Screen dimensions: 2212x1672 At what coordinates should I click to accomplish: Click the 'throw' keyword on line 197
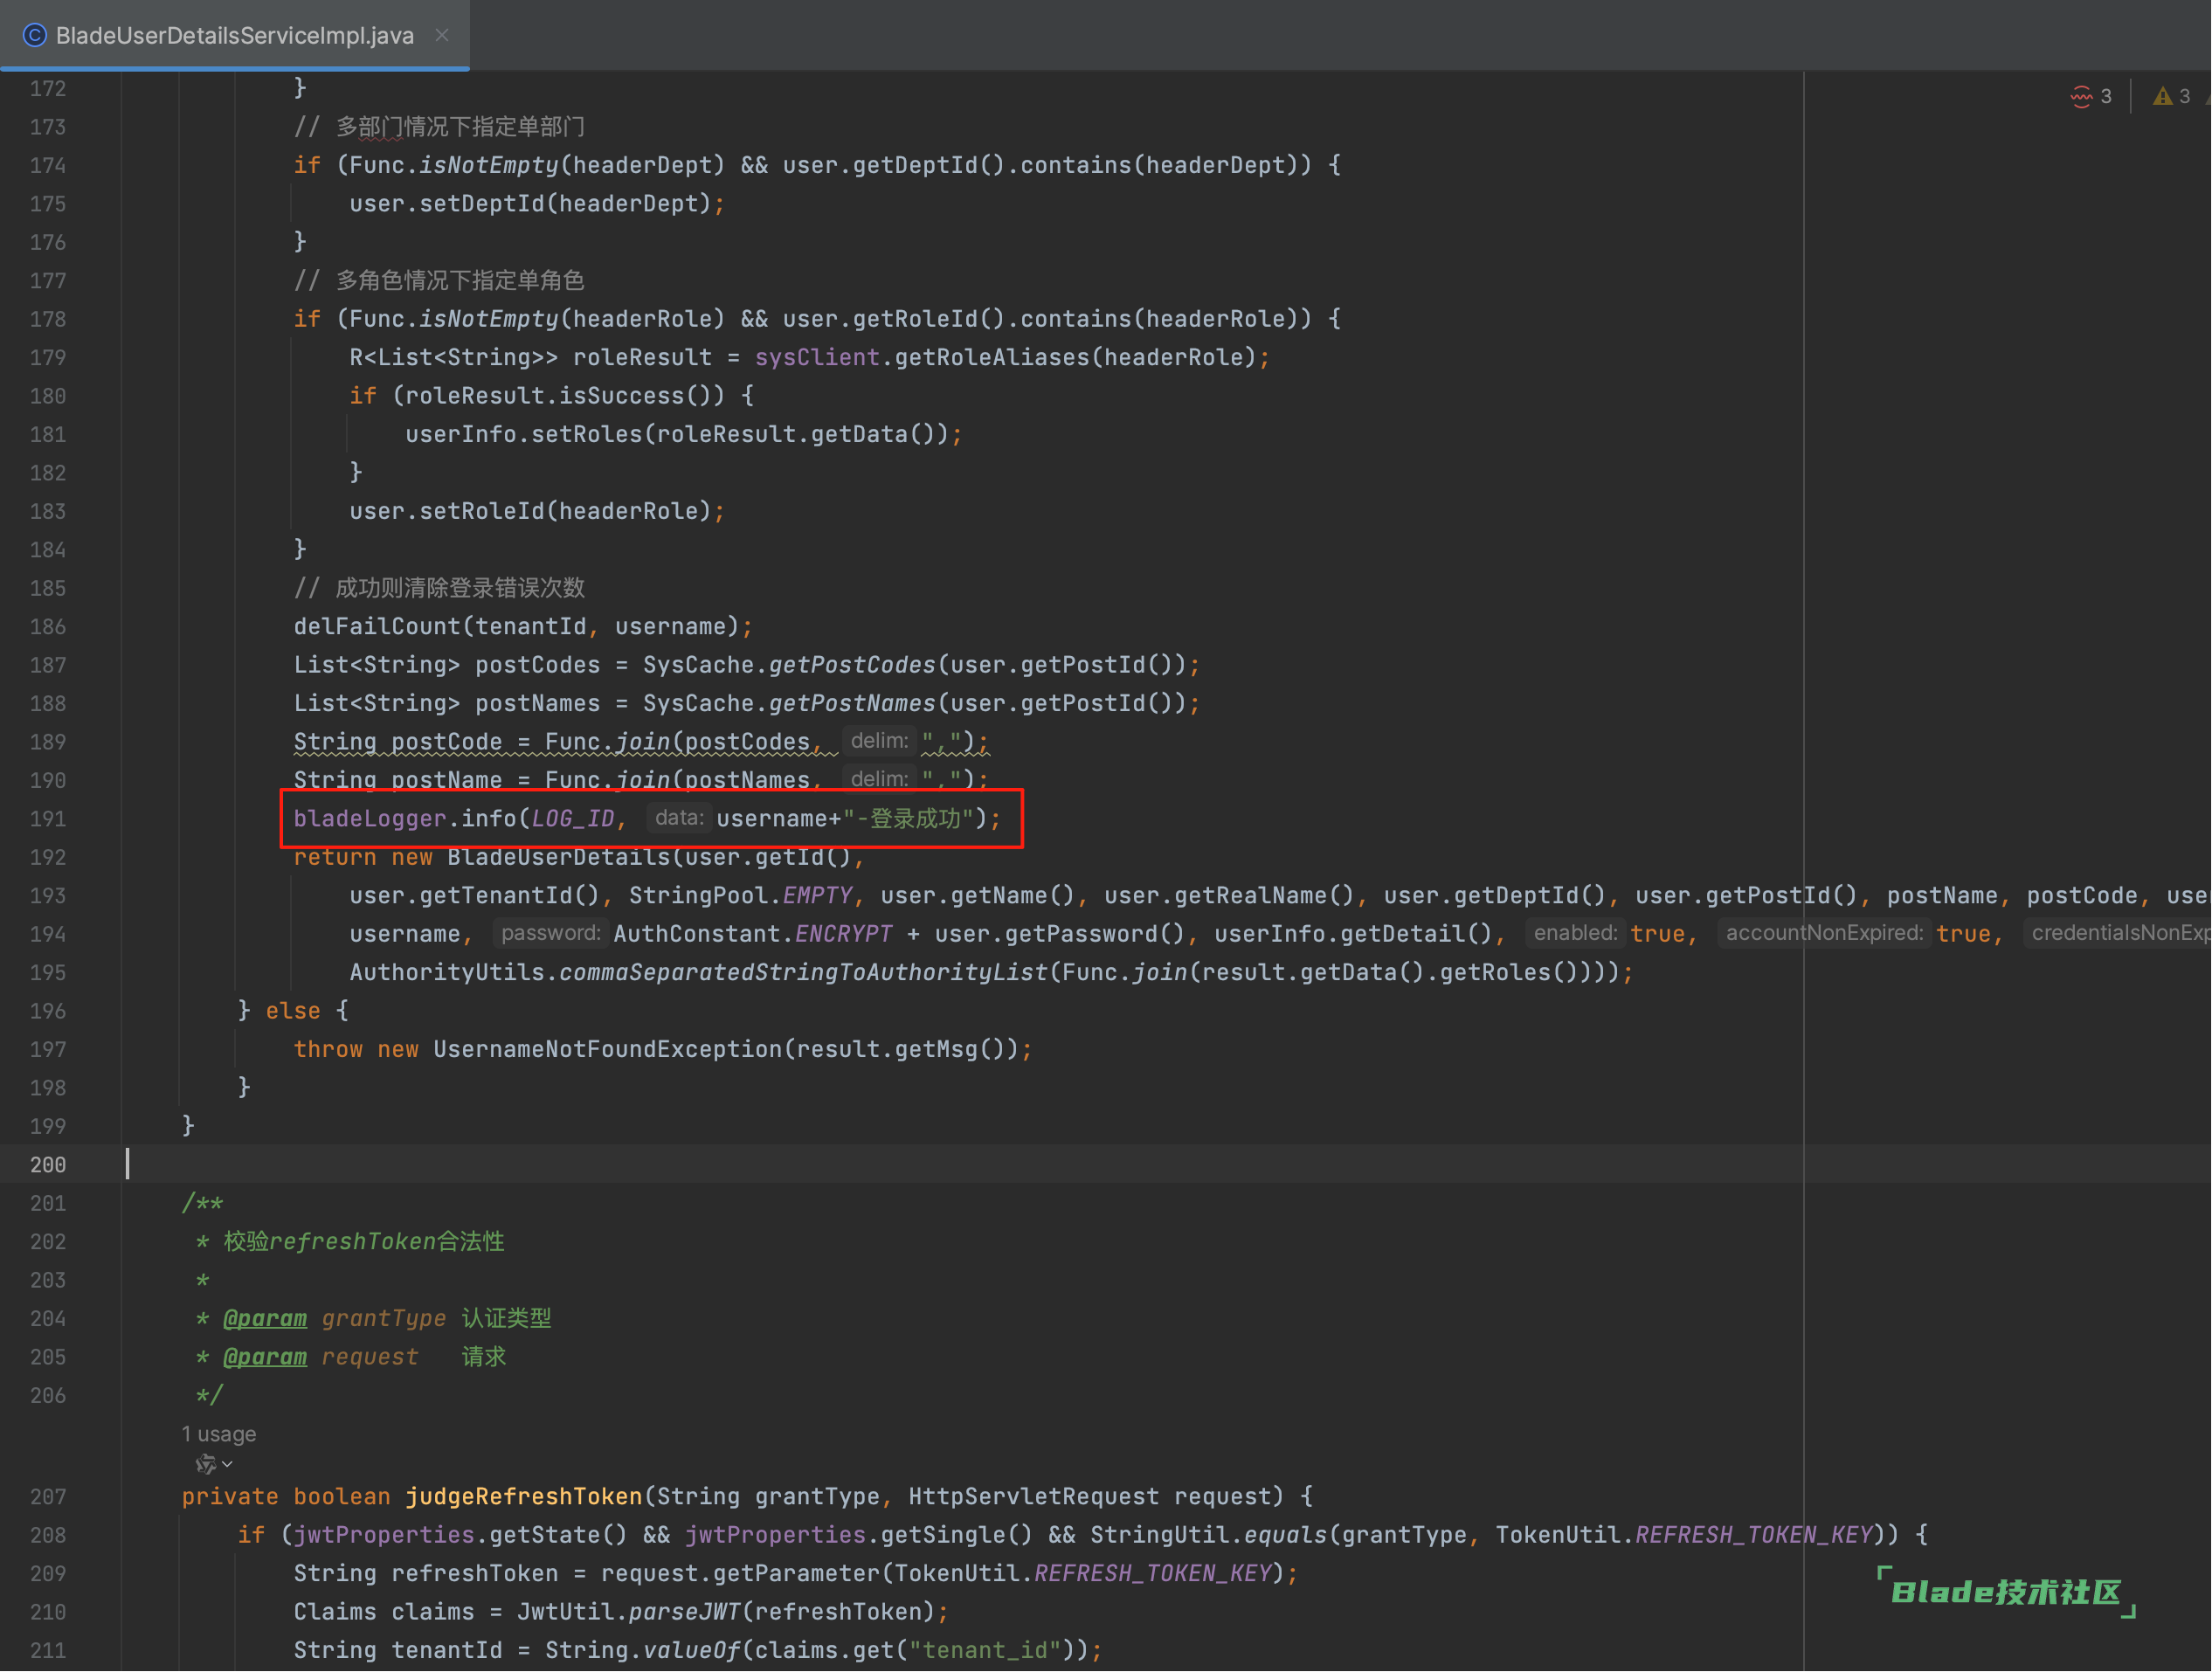tap(328, 1049)
